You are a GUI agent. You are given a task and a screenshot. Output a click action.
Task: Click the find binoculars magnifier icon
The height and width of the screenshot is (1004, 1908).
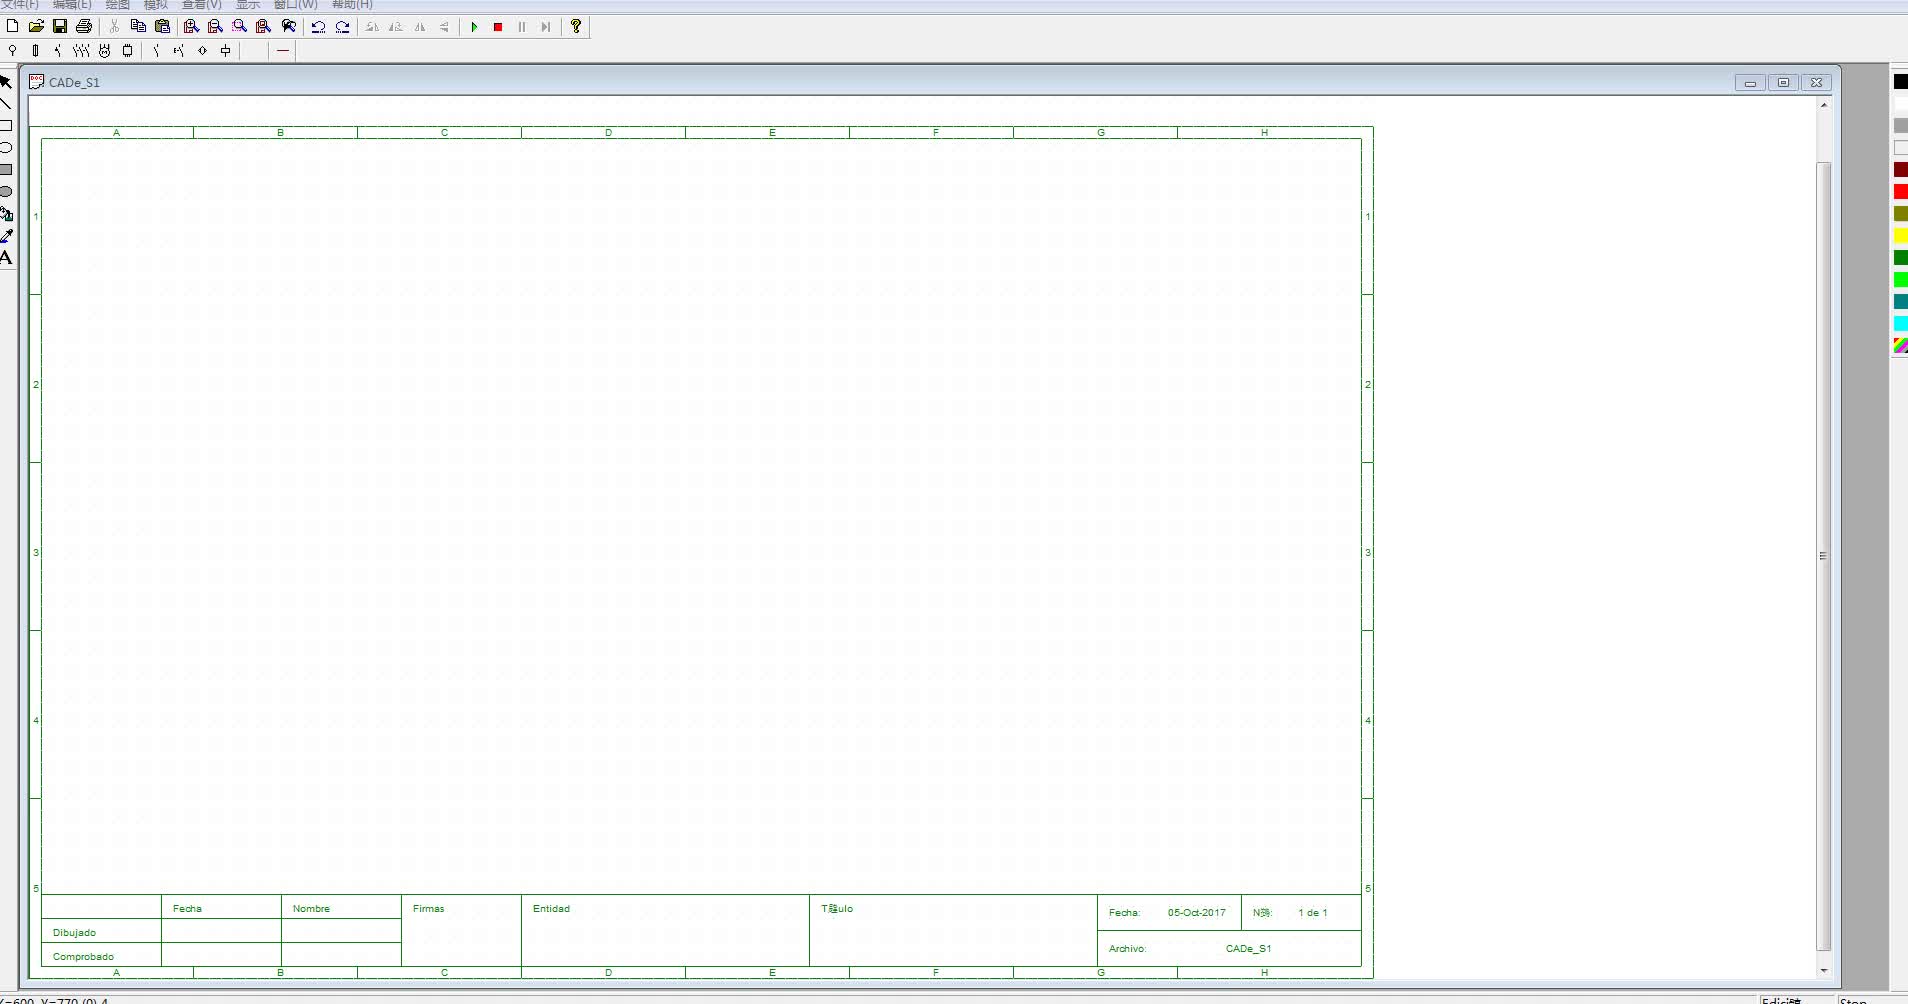click(289, 27)
